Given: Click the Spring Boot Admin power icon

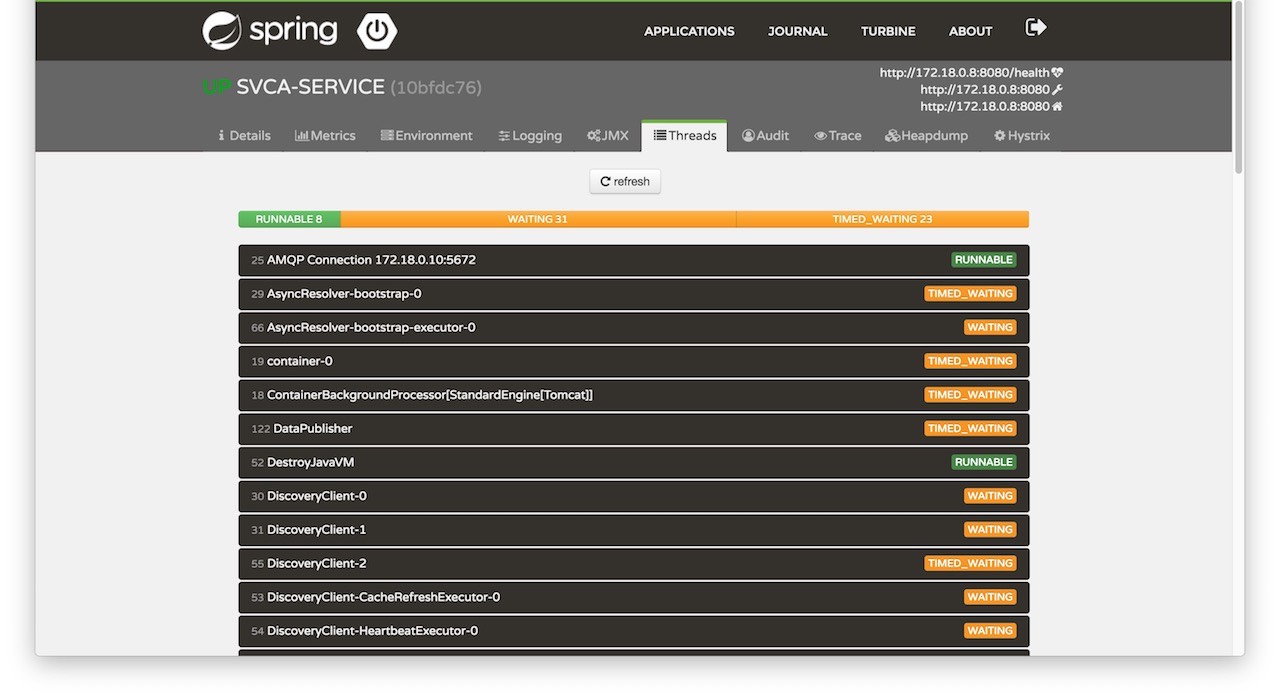Looking at the screenshot, I should (377, 31).
